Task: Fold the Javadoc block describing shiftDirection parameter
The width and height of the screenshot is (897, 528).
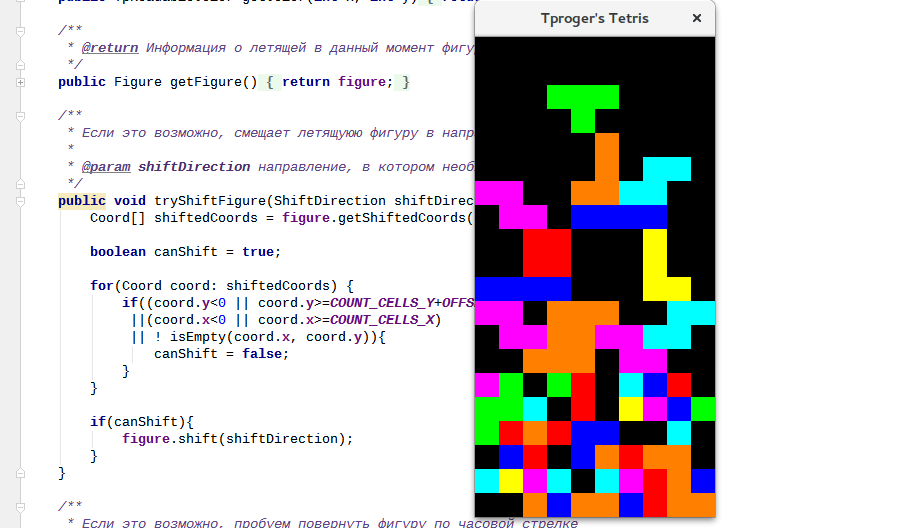Action: [21, 116]
